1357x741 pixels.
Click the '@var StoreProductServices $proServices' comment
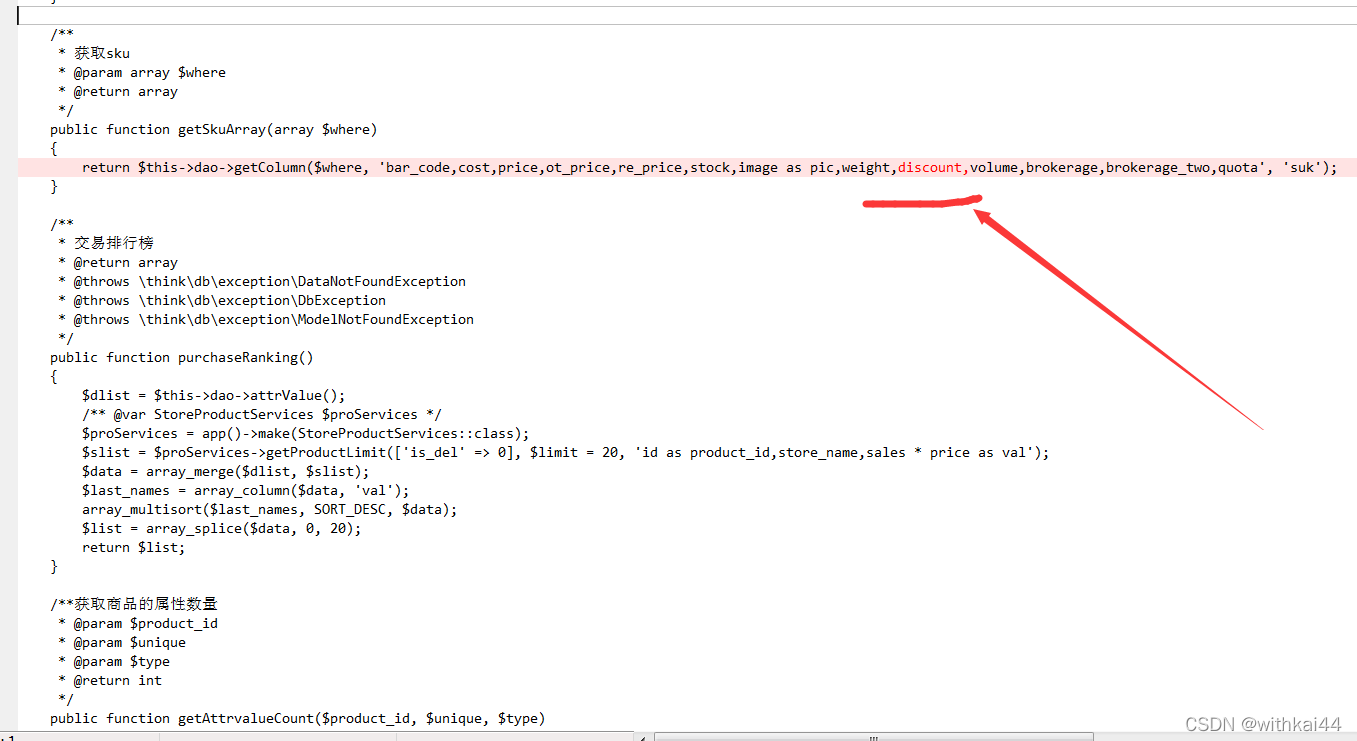(262, 414)
